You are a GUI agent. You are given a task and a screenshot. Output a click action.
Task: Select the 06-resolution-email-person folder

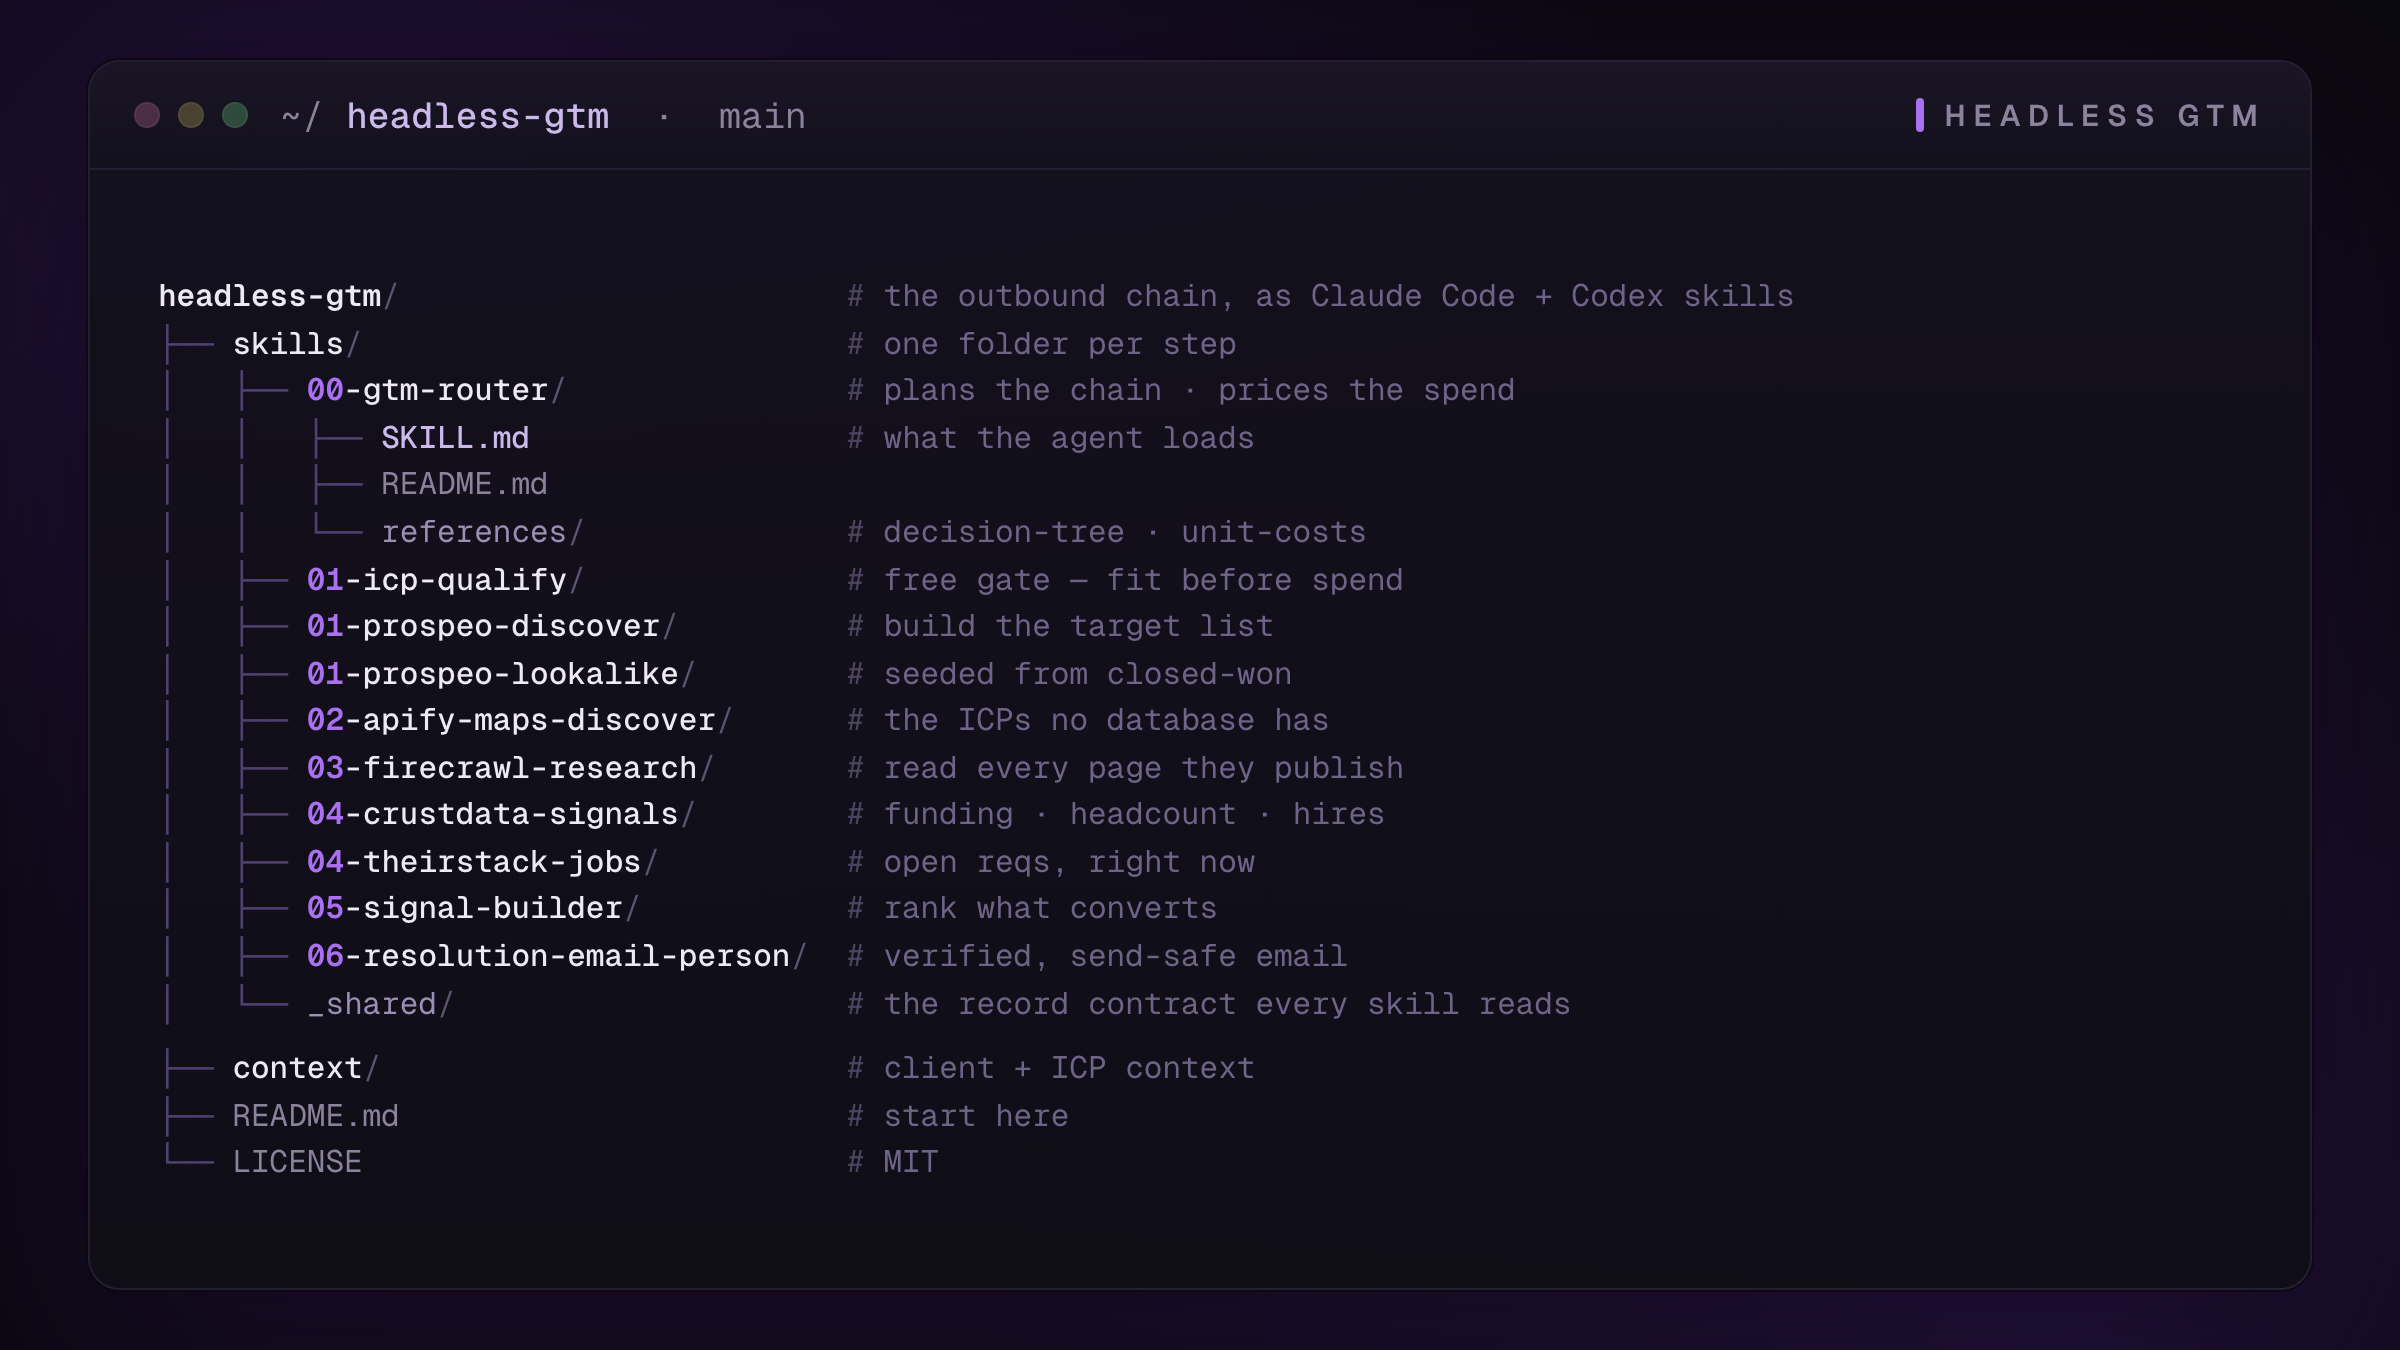pos(556,957)
